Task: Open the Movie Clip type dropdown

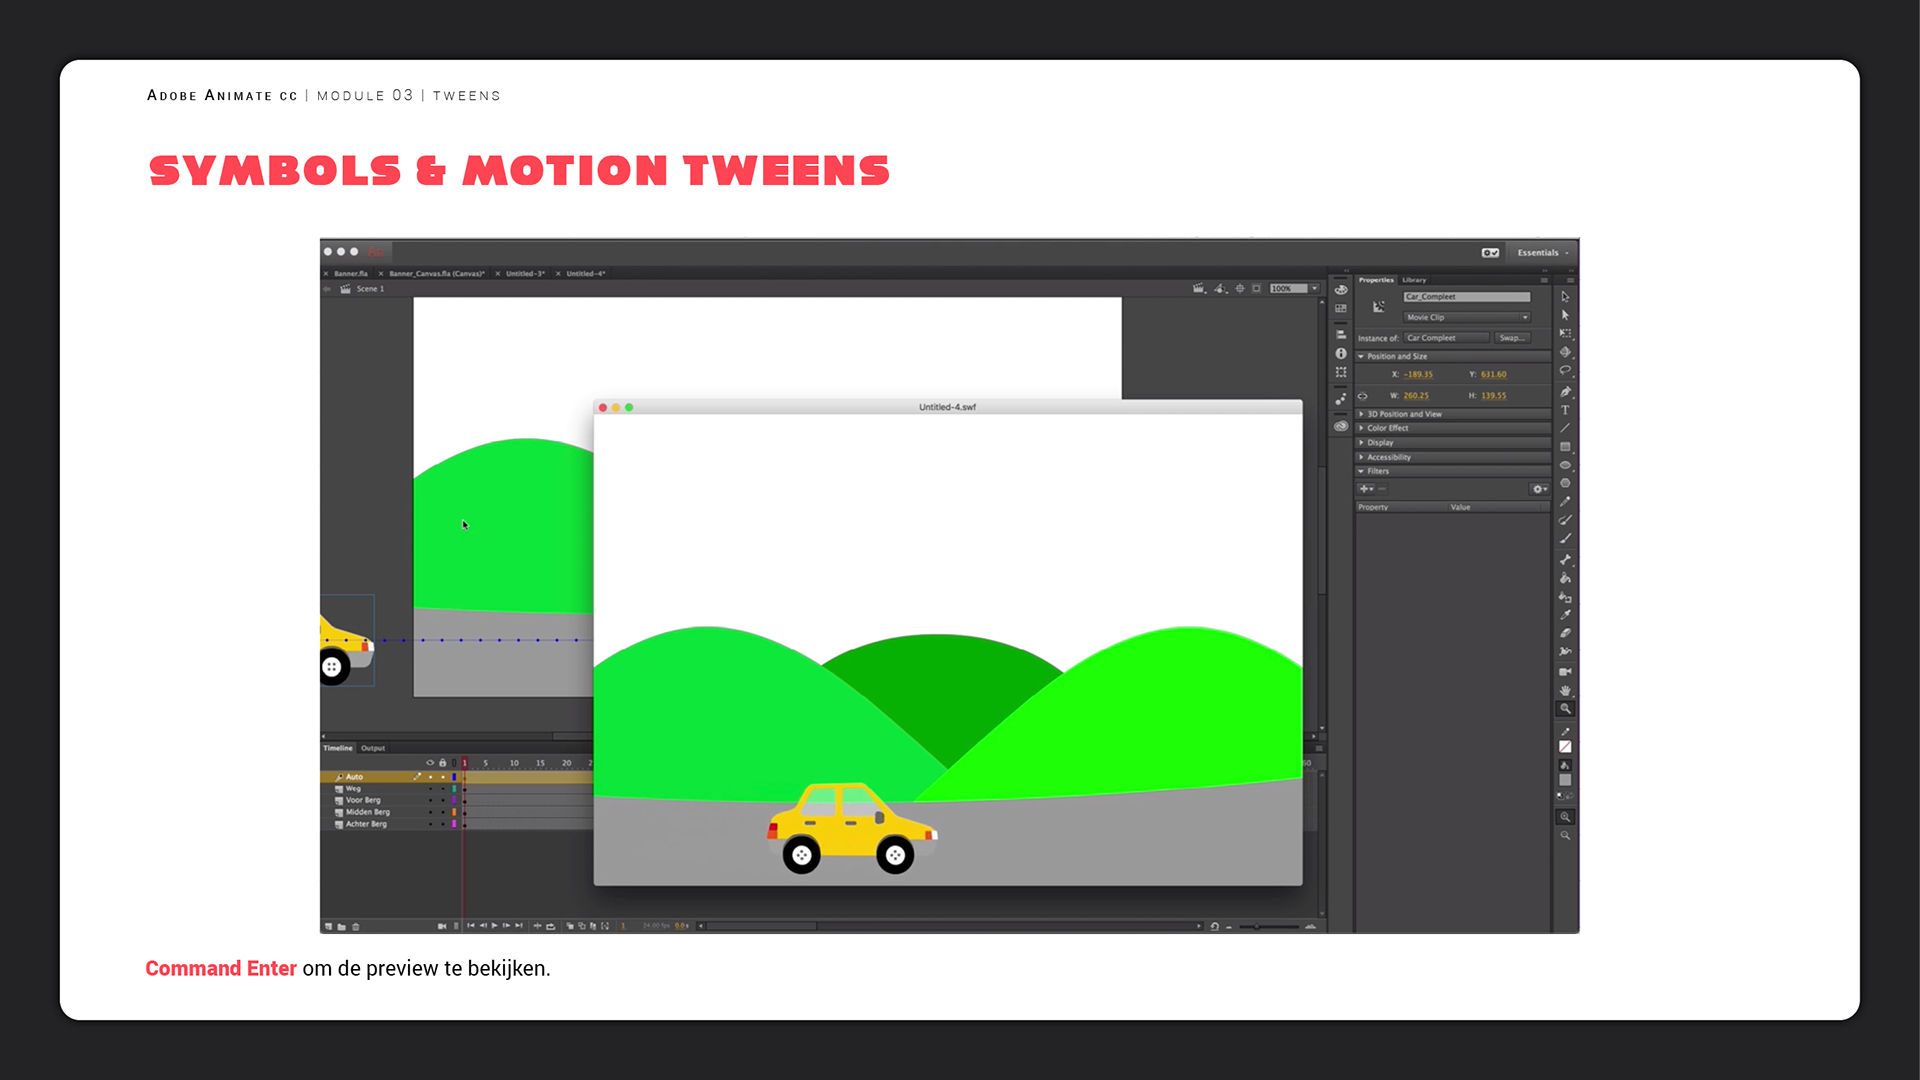Action: click(1467, 317)
